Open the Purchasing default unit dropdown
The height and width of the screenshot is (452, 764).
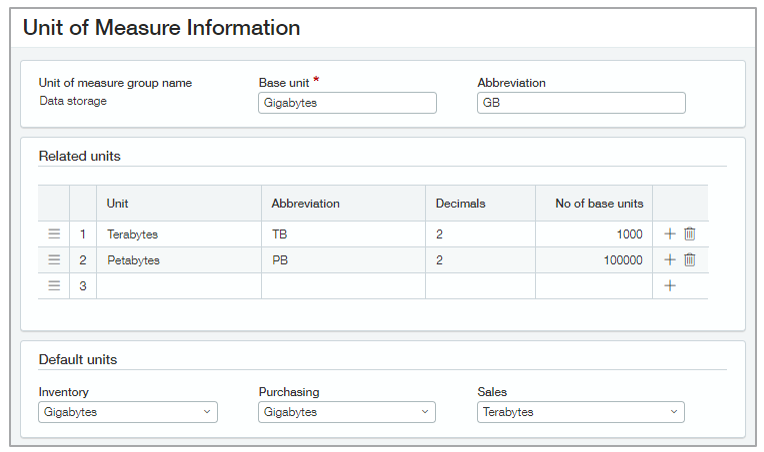[347, 412]
